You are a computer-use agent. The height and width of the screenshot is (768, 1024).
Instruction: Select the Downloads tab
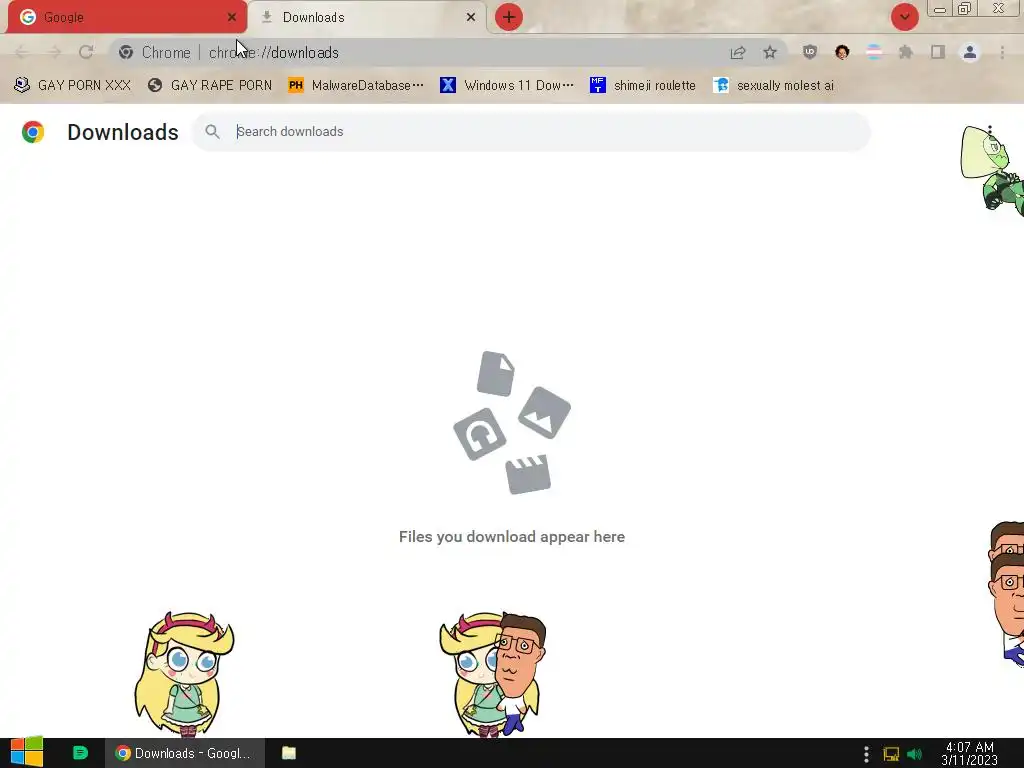coord(368,17)
